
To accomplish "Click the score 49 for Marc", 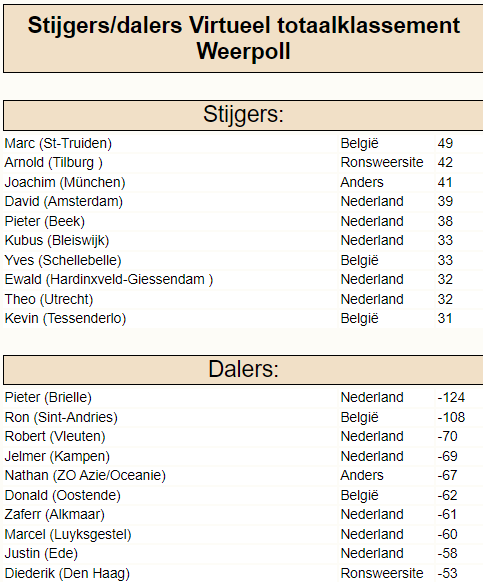I will click(x=445, y=144).
